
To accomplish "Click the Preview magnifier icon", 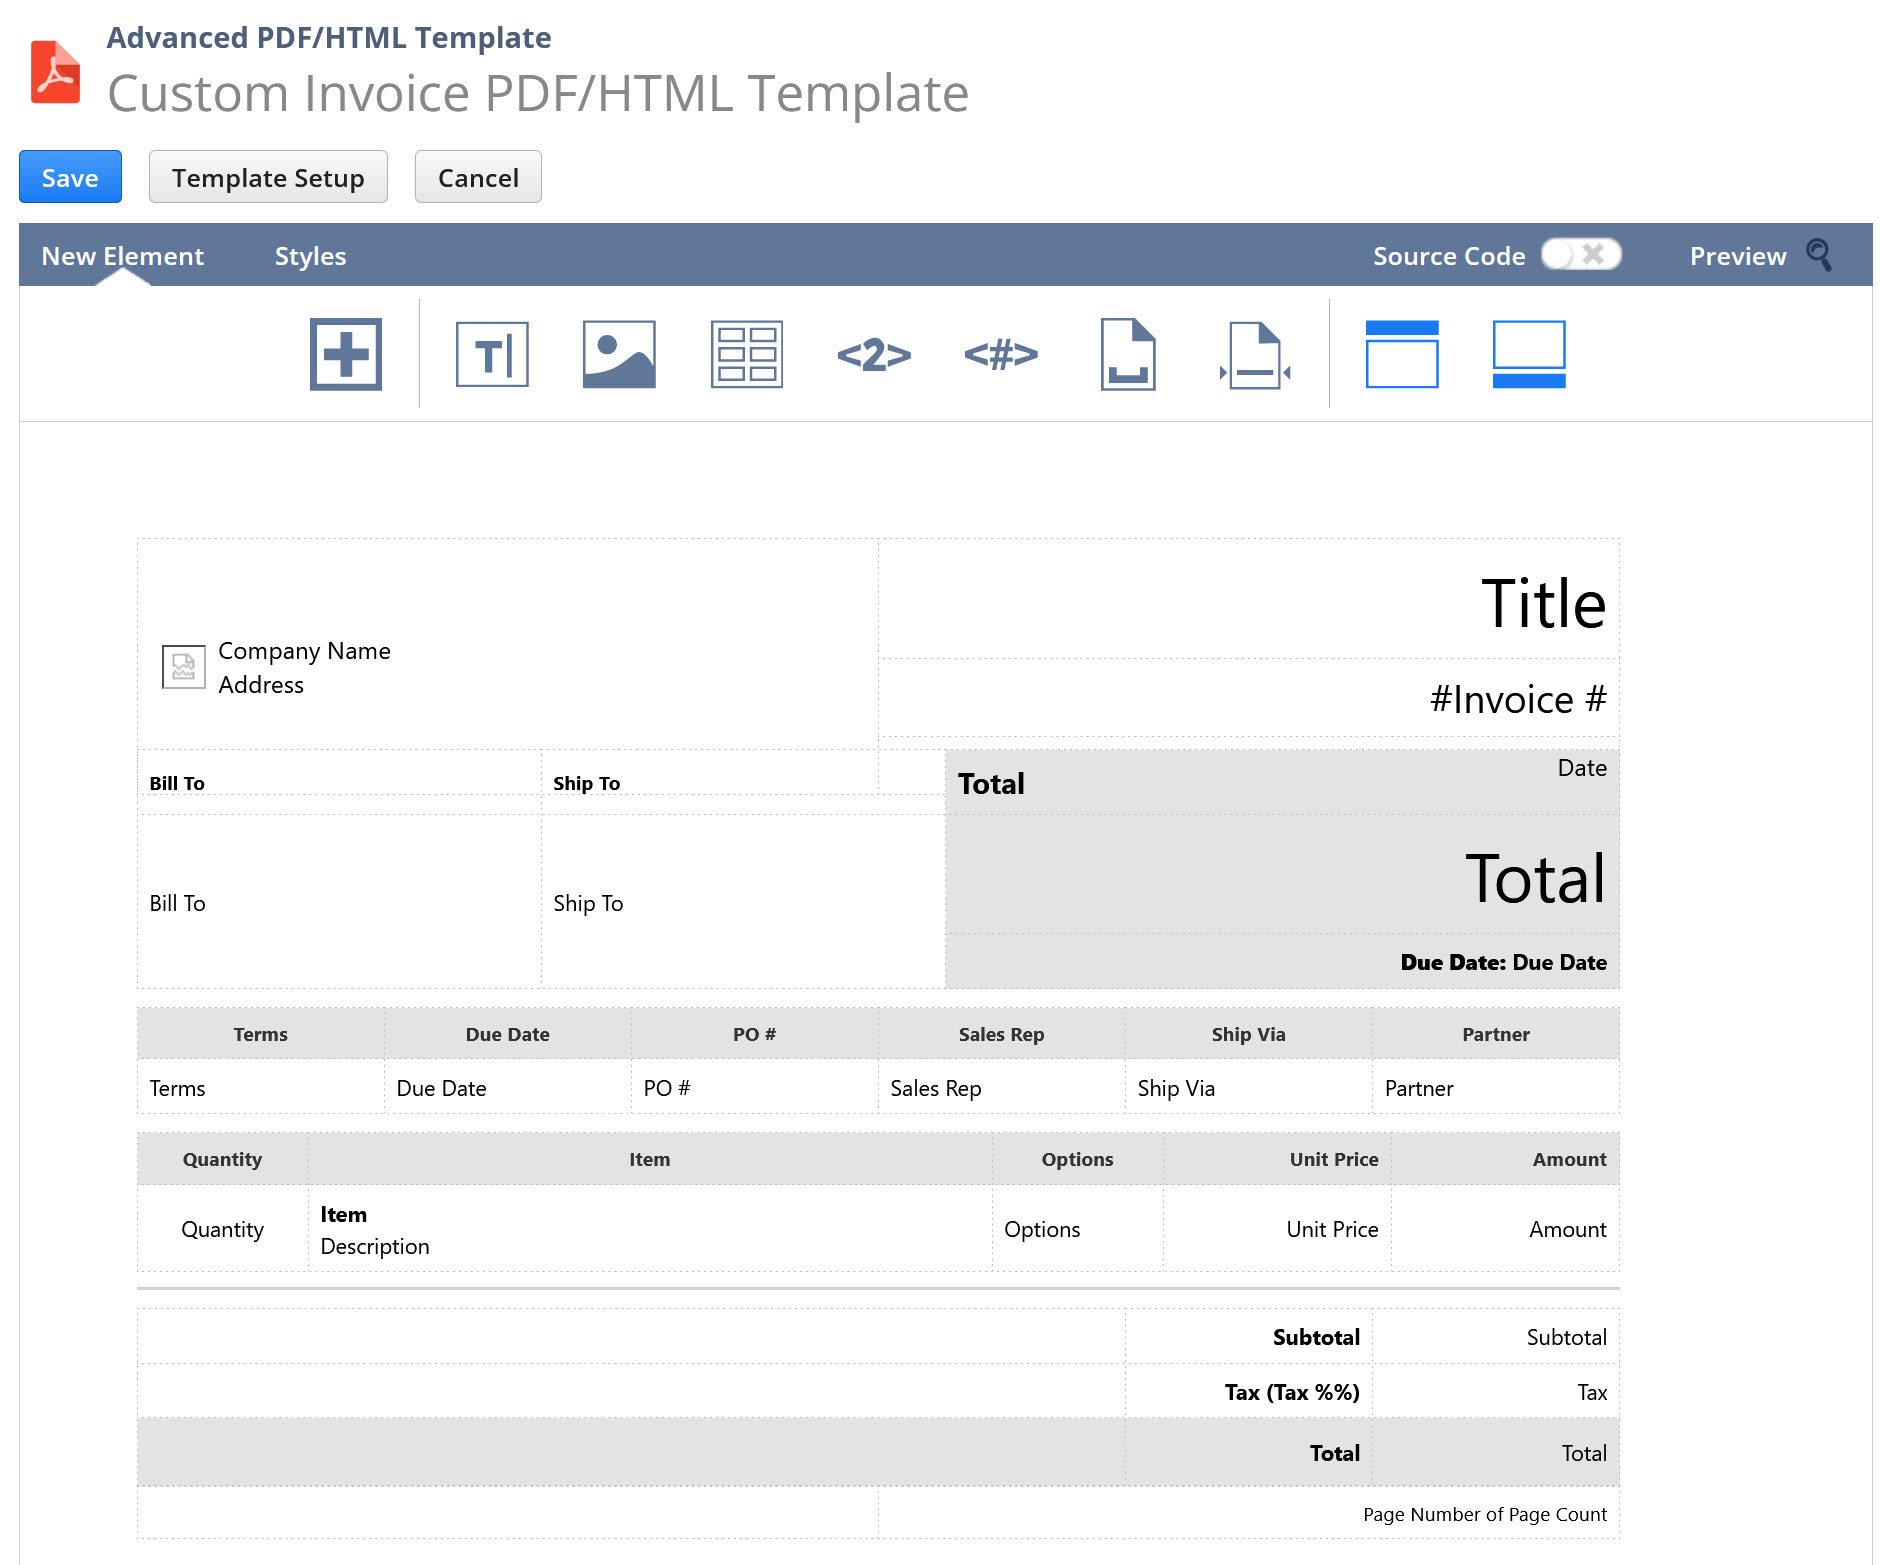I will coord(1819,255).
